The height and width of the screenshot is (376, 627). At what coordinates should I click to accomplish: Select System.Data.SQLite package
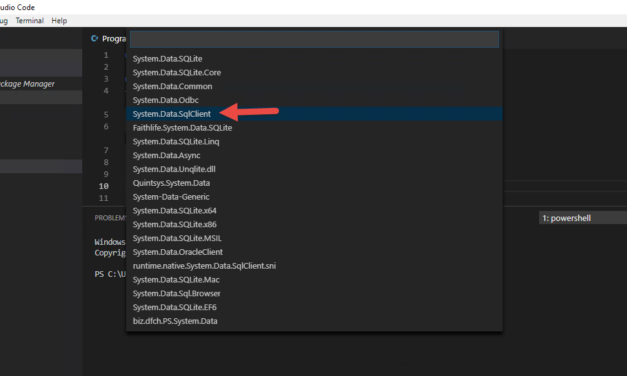[x=314, y=59]
